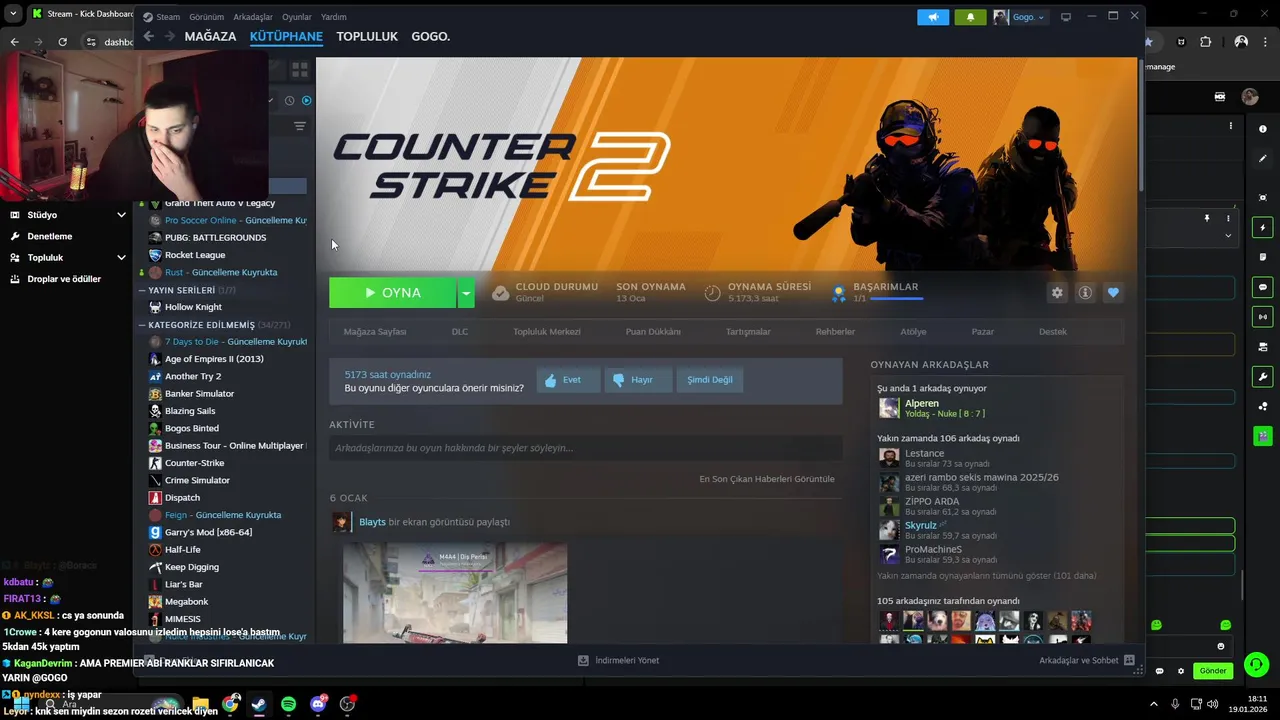Click Gönder button in Kick chat
1280x720 pixels.
[1213, 671]
